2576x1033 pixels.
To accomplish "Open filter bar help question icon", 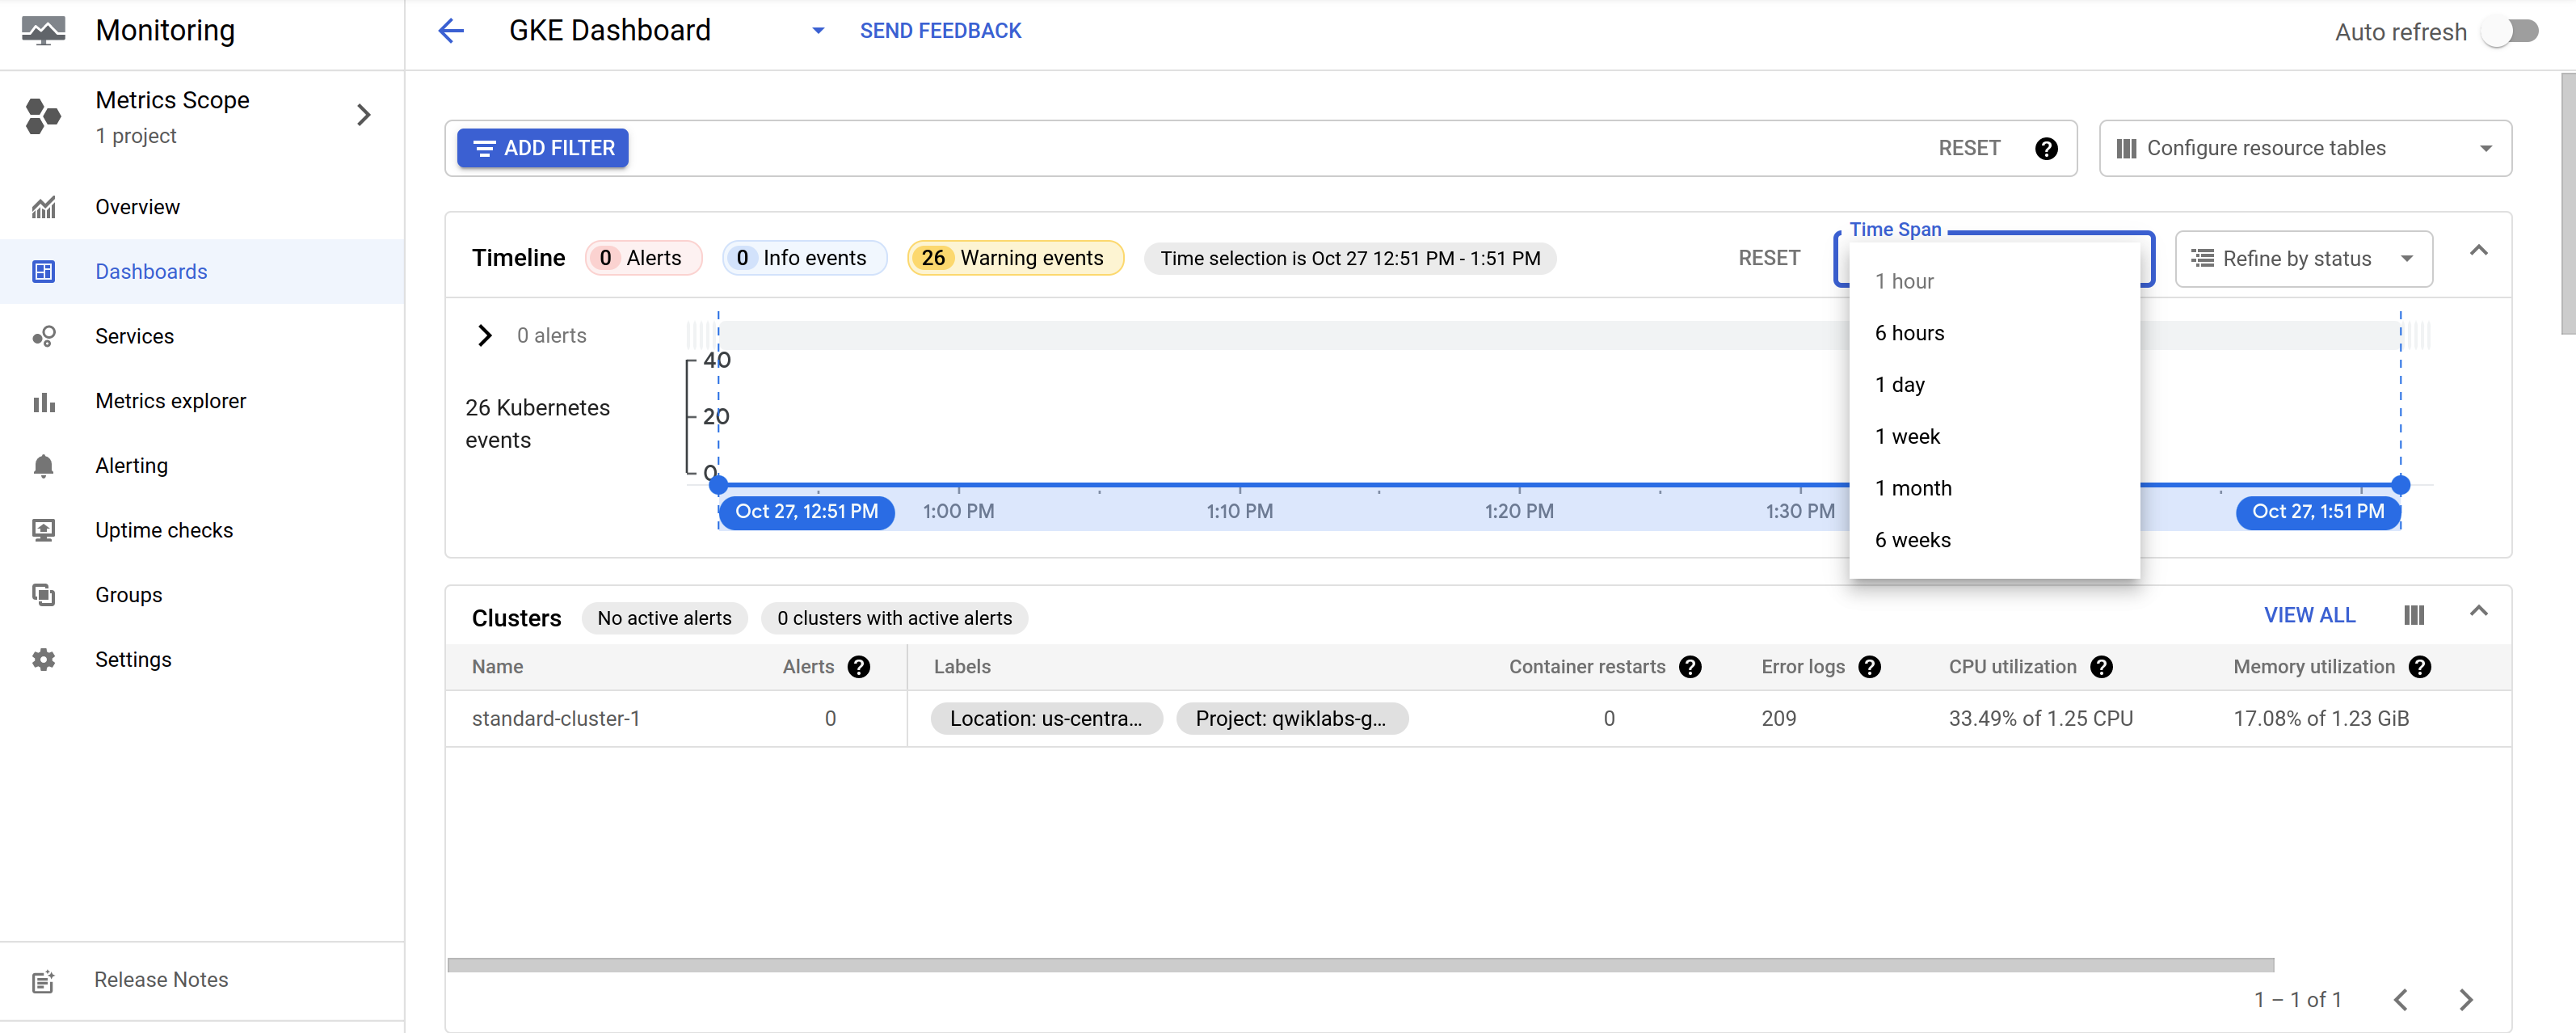I will (2046, 148).
